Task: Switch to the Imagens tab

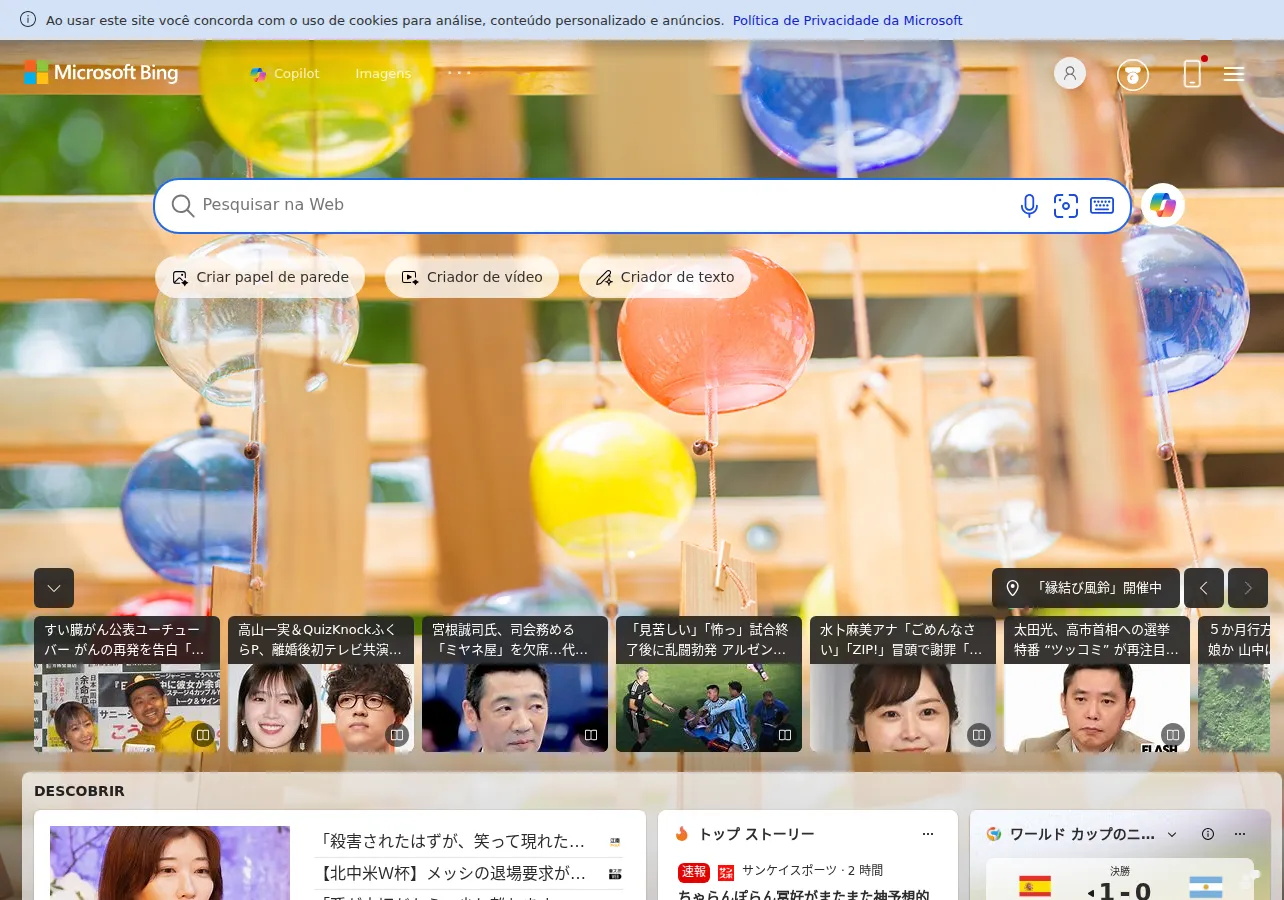Action: point(383,73)
